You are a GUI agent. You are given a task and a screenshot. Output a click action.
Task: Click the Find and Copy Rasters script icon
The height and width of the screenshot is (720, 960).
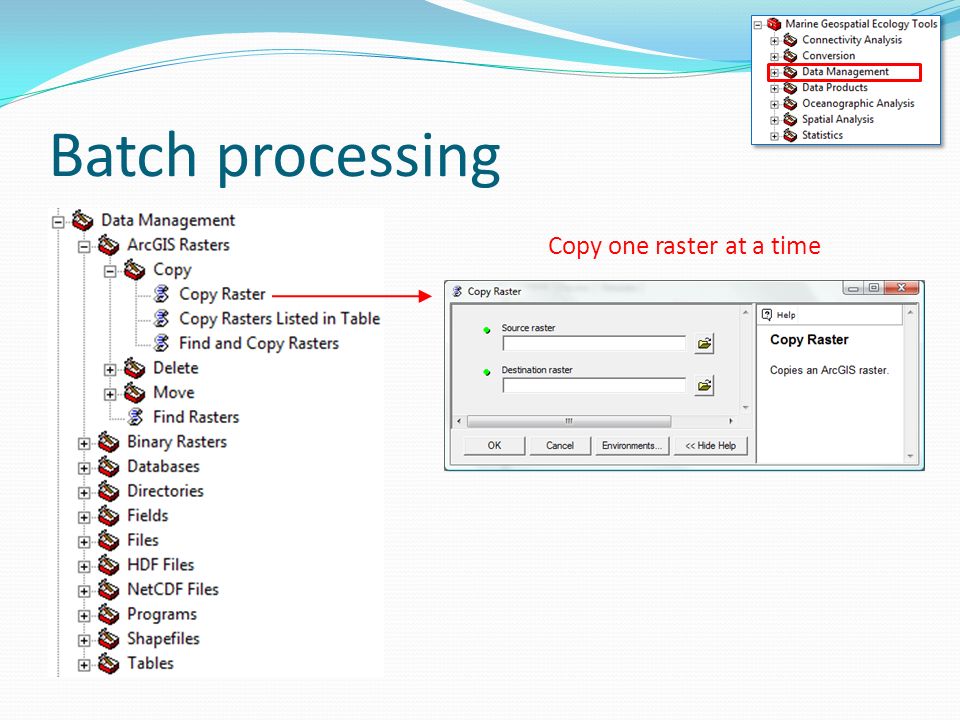pyautogui.click(x=161, y=343)
